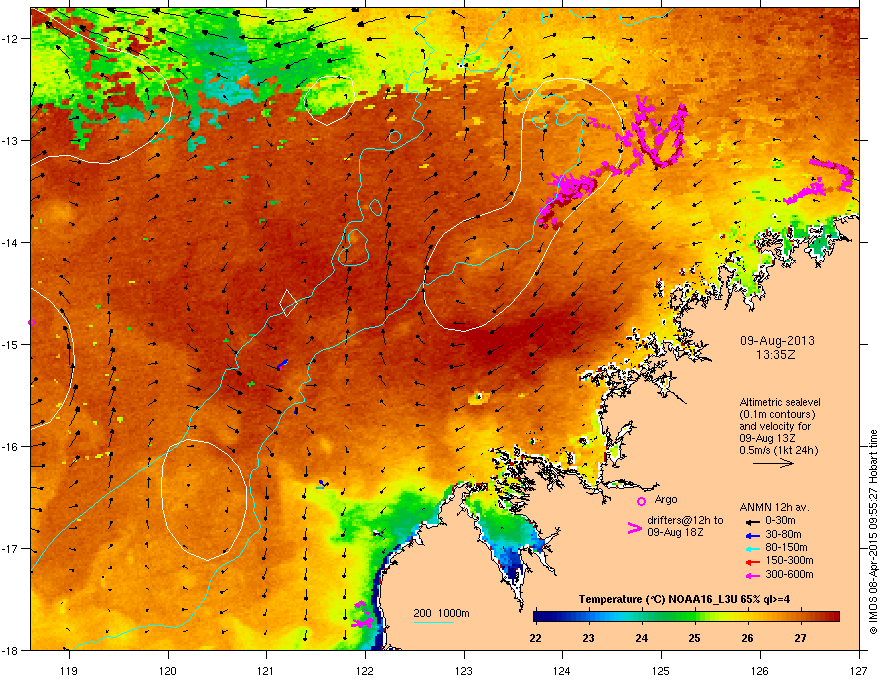This screenshot has height=680, width=880.
Task: Click the latitude axis label -18
Action: pyautogui.click(x=10, y=650)
